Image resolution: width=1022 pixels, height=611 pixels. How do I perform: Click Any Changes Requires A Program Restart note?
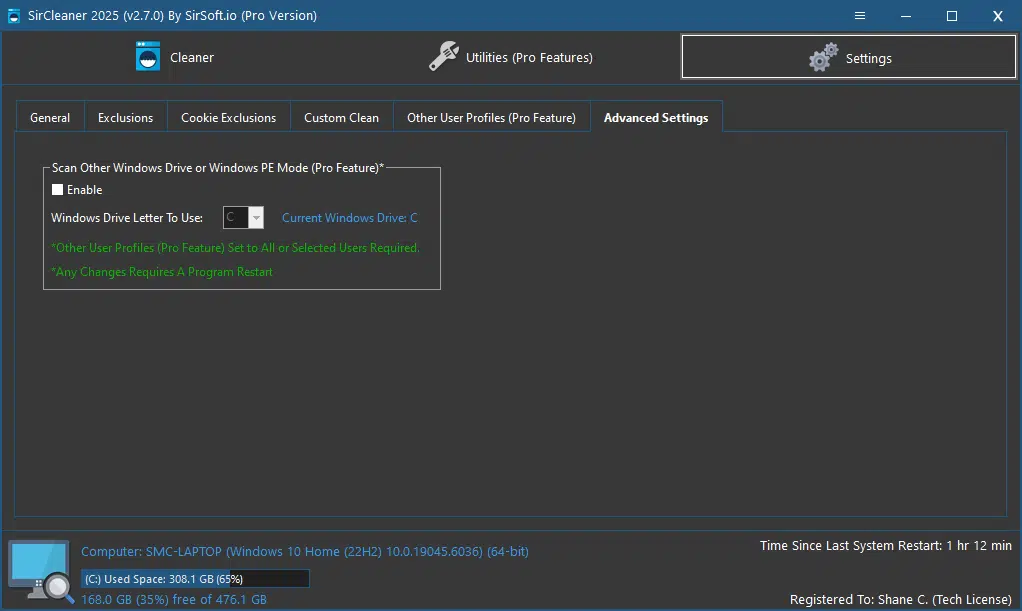162,272
